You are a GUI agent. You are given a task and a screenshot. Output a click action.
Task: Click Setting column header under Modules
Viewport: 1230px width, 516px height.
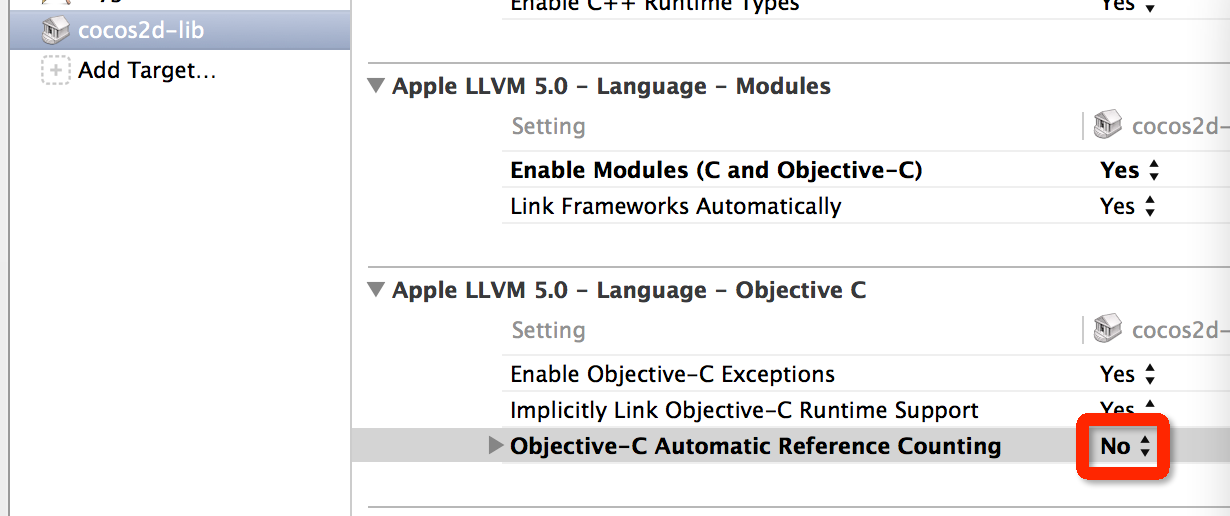tap(548, 126)
